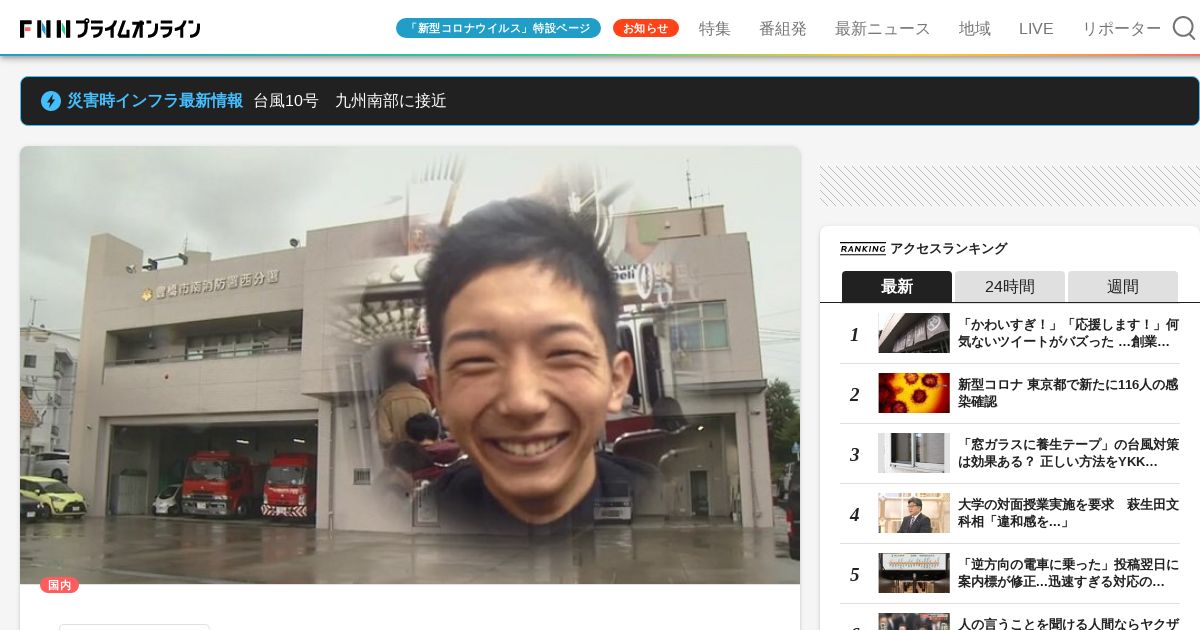Switch to the 24時間 ranking tab
Screen dimensions: 1200x630
click(x=1010, y=286)
